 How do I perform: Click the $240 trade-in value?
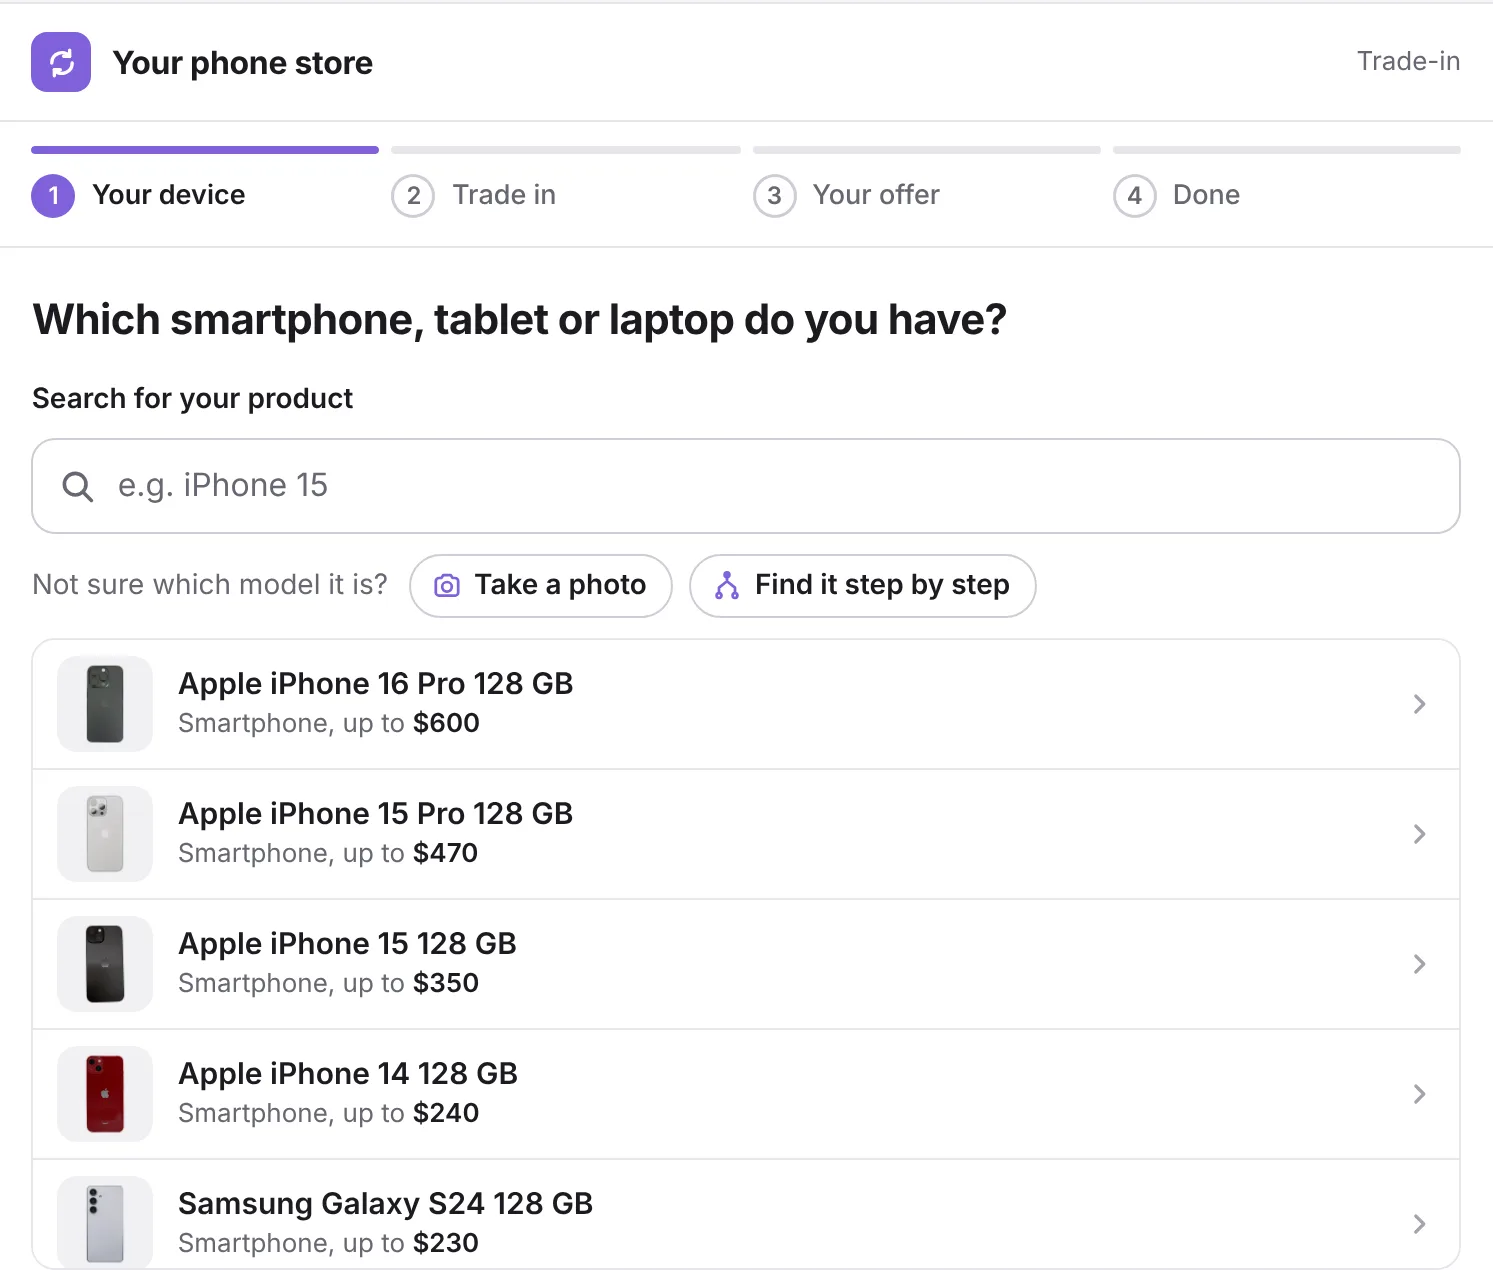pyautogui.click(x=446, y=1113)
